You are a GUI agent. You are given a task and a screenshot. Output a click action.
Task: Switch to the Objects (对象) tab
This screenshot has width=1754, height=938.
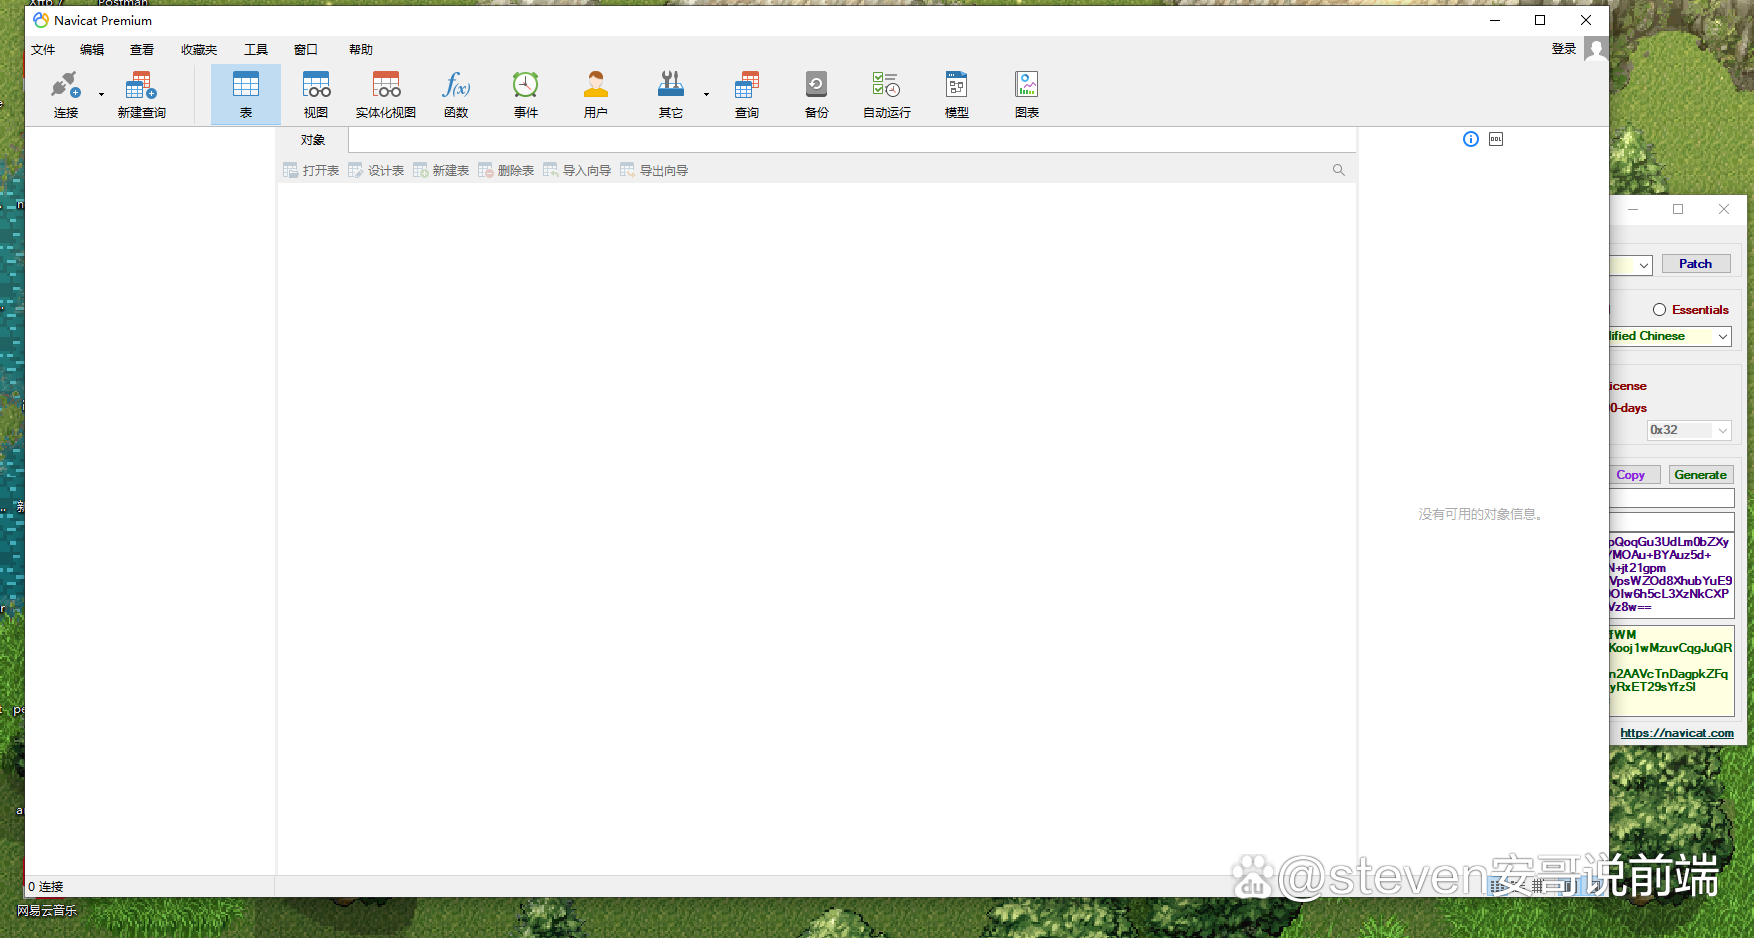313,140
